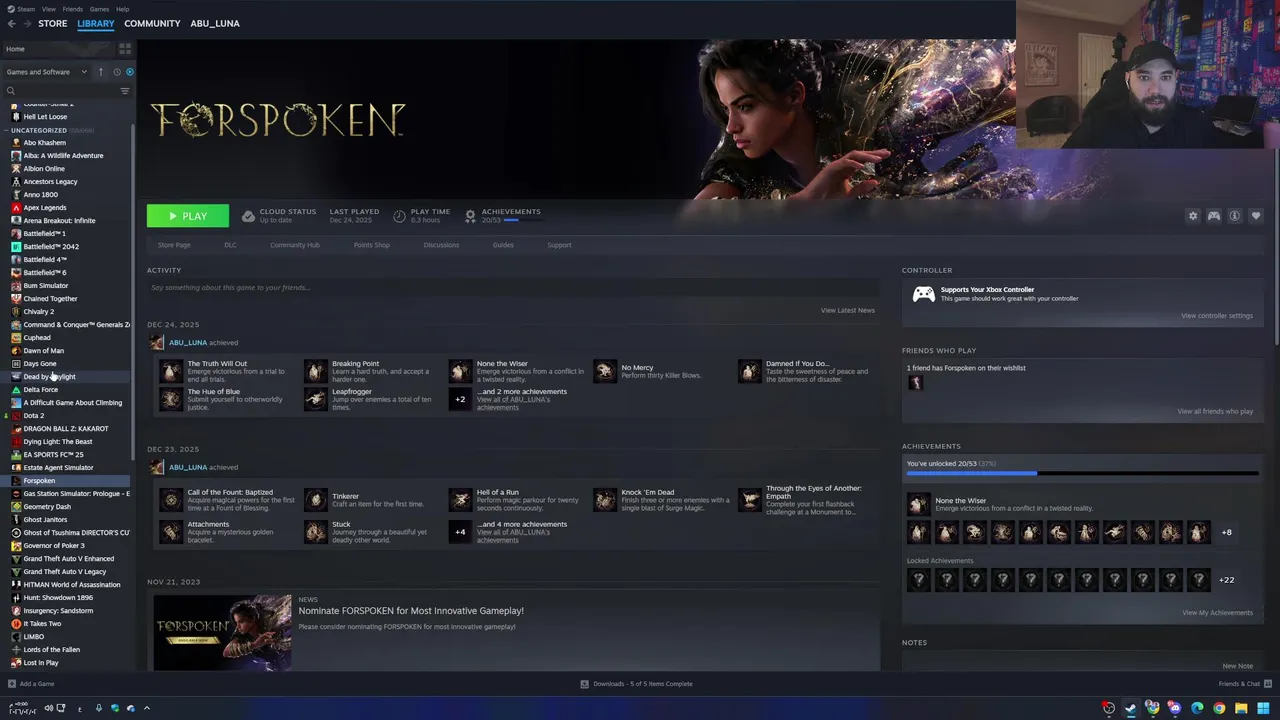
Task: Click View all friends who play
Action: (x=1215, y=411)
